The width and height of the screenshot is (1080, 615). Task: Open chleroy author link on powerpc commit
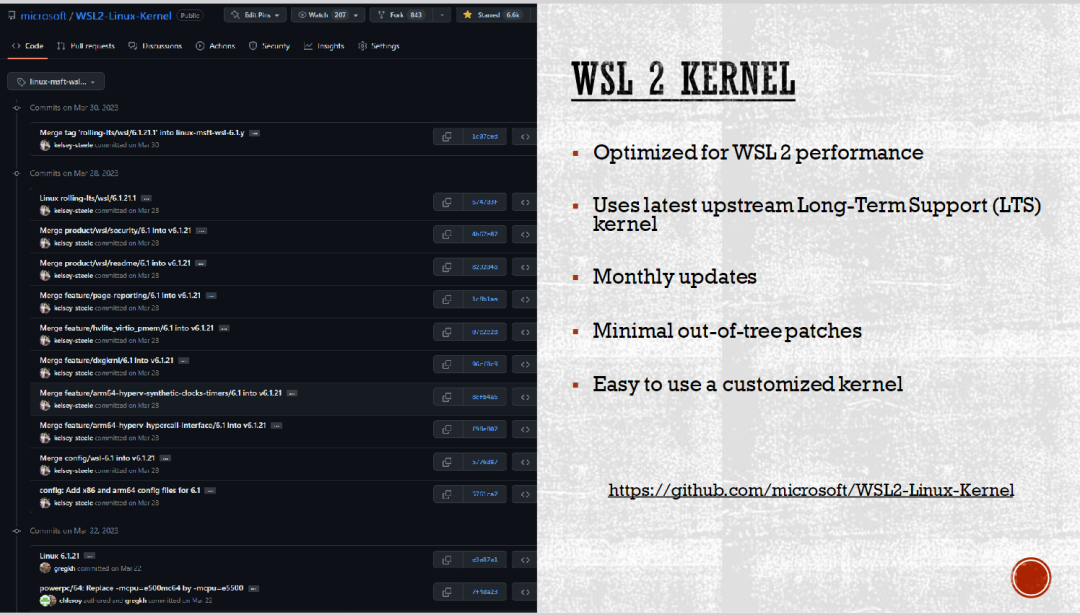(x=70, y=601)
